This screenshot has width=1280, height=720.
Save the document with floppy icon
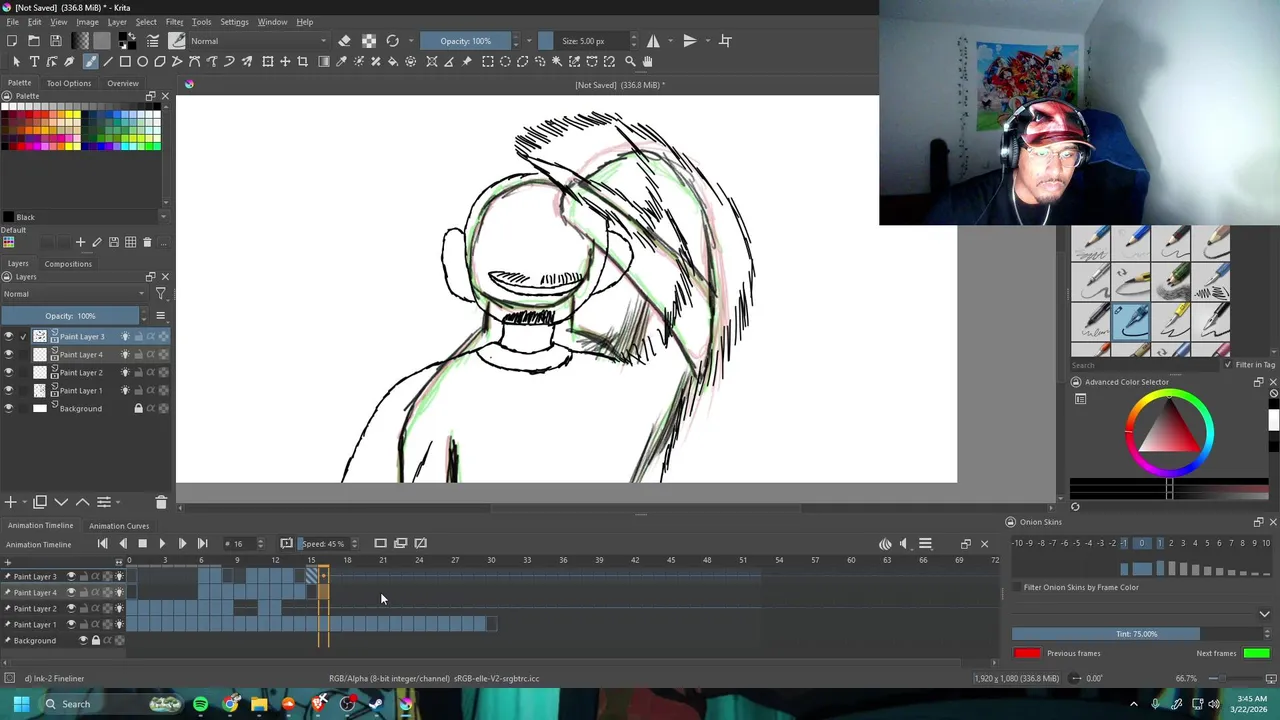point(56,41)
